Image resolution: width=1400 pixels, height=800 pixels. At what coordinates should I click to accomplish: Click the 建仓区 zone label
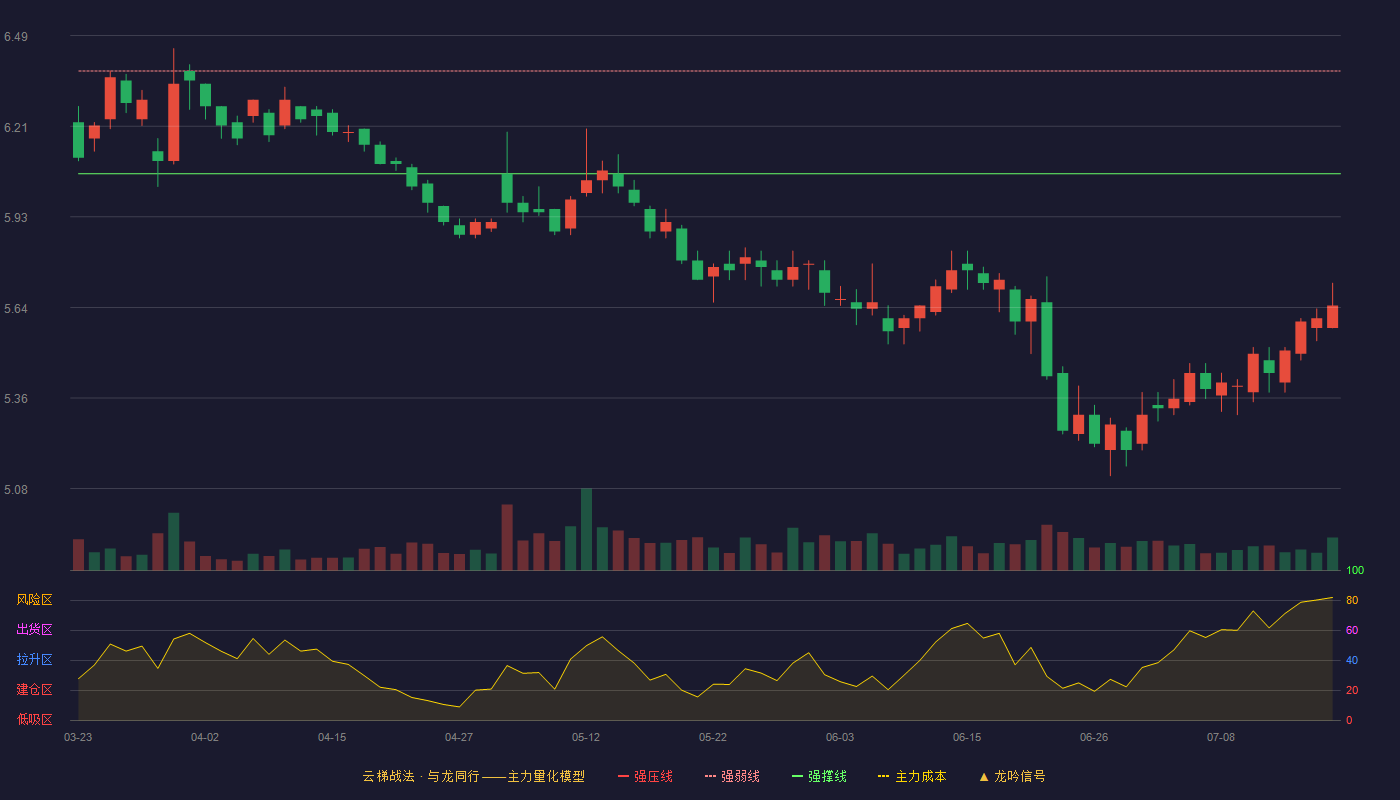point(34,690)
